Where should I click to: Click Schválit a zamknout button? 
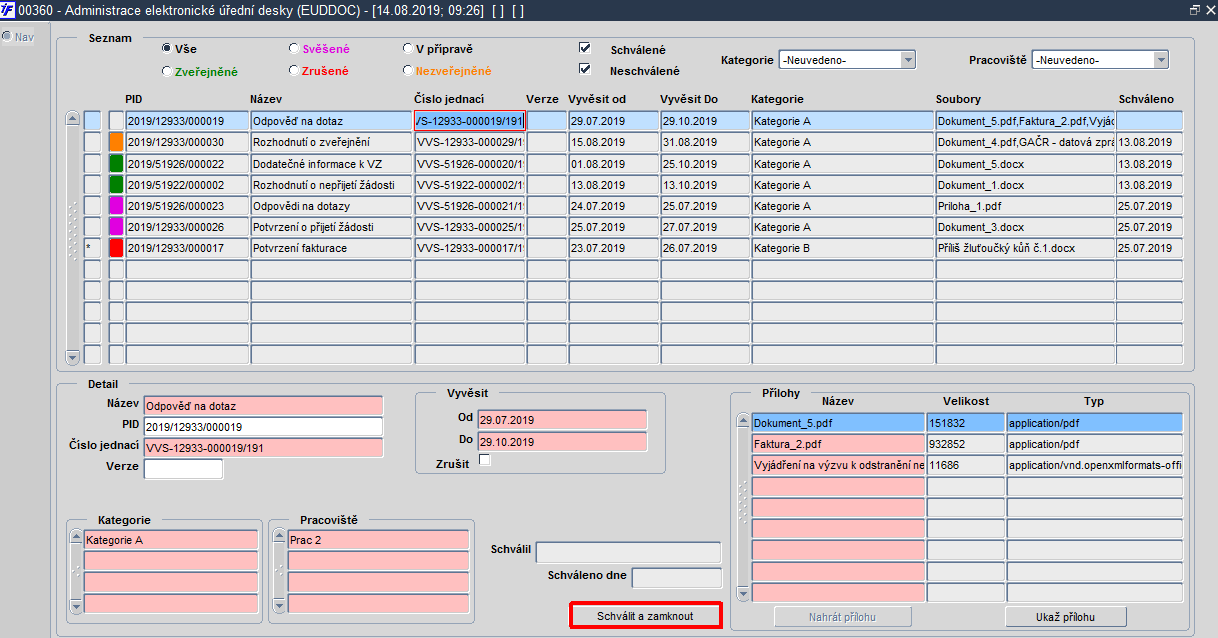(645, 615)
